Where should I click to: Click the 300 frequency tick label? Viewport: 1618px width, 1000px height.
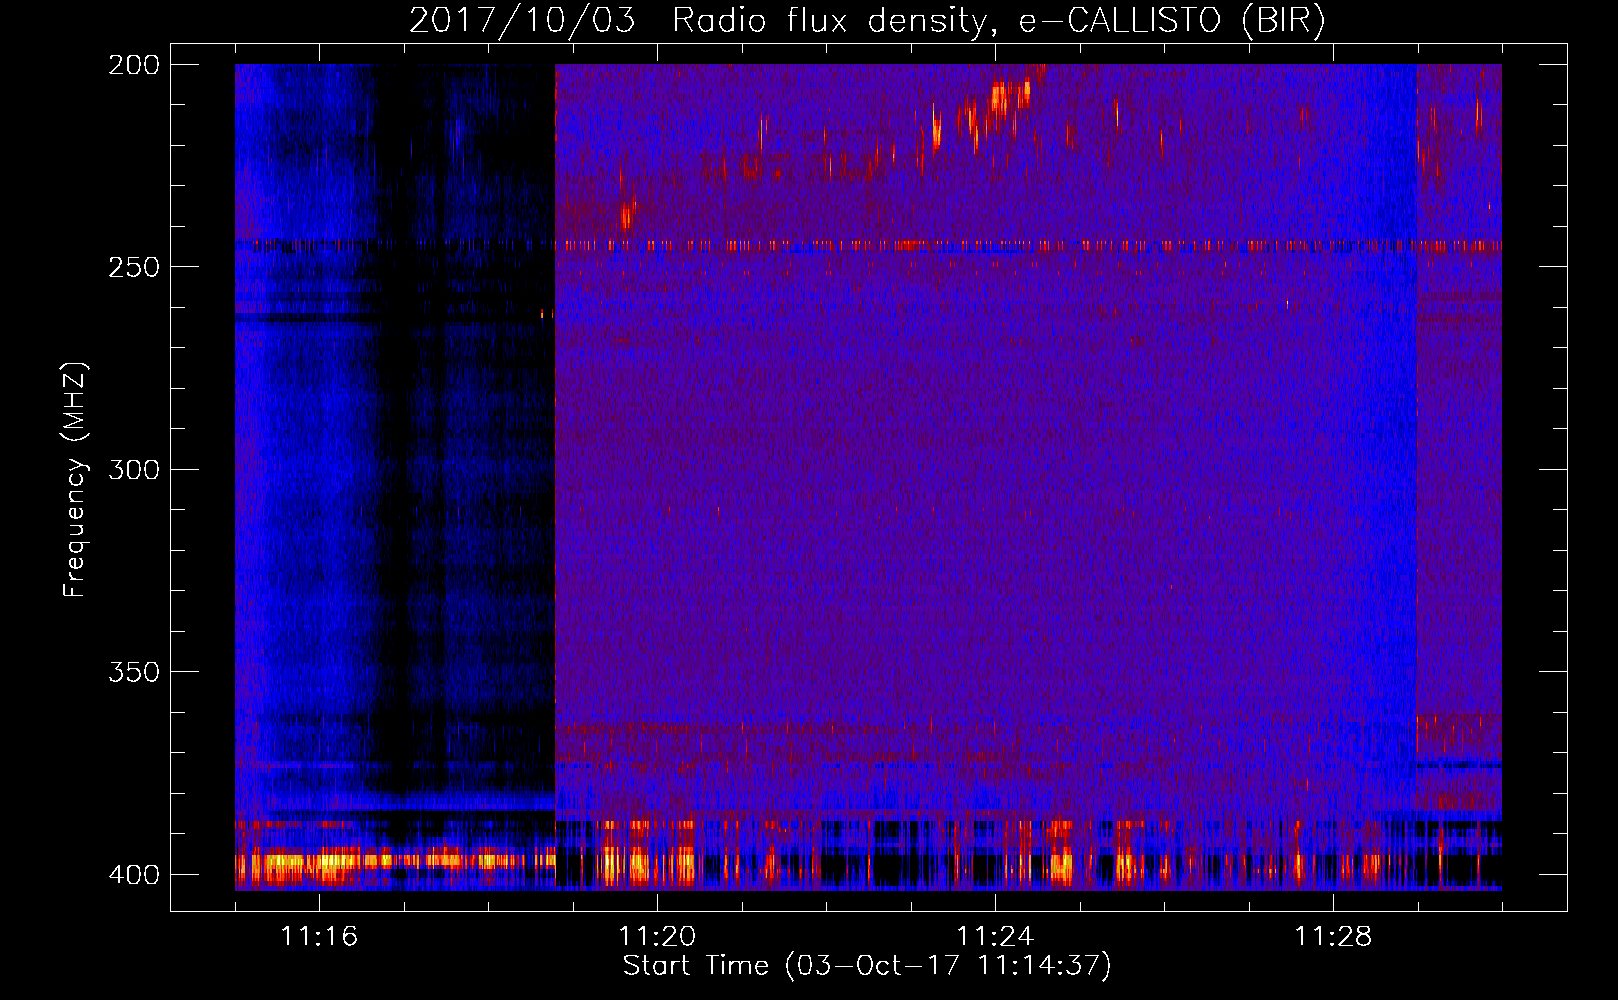click(133, 469)
